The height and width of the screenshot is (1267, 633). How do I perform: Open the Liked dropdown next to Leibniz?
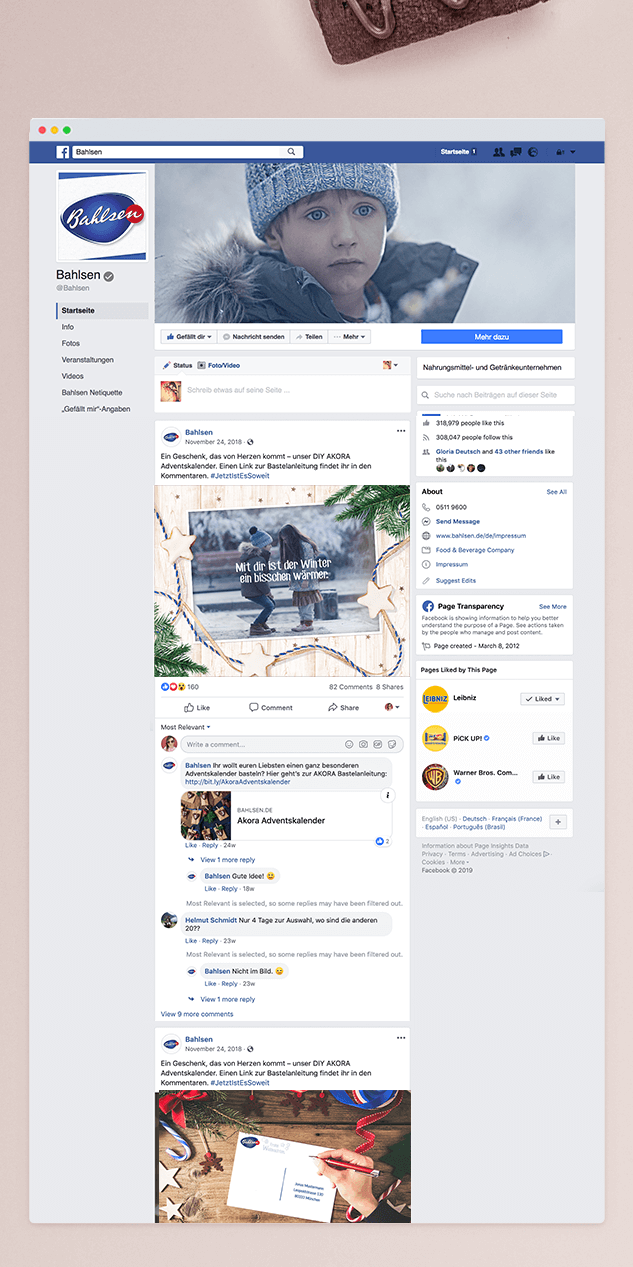tap(543, 699)
